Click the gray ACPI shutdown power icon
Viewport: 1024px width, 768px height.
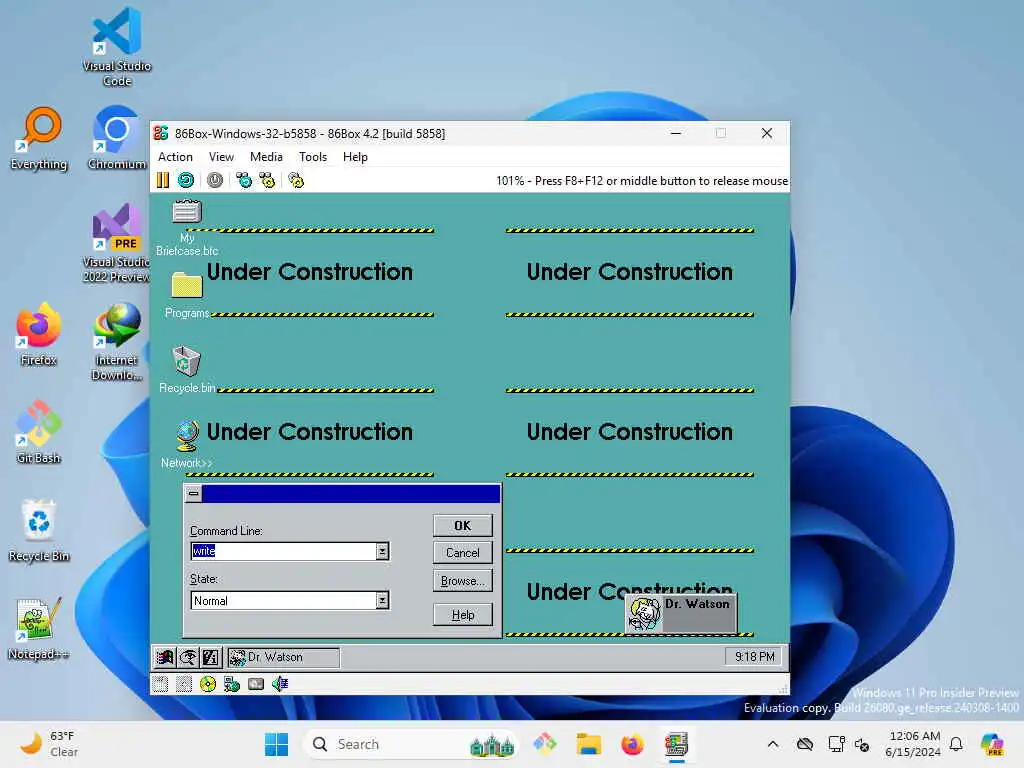pyautogui.click(x=215, y=180)
